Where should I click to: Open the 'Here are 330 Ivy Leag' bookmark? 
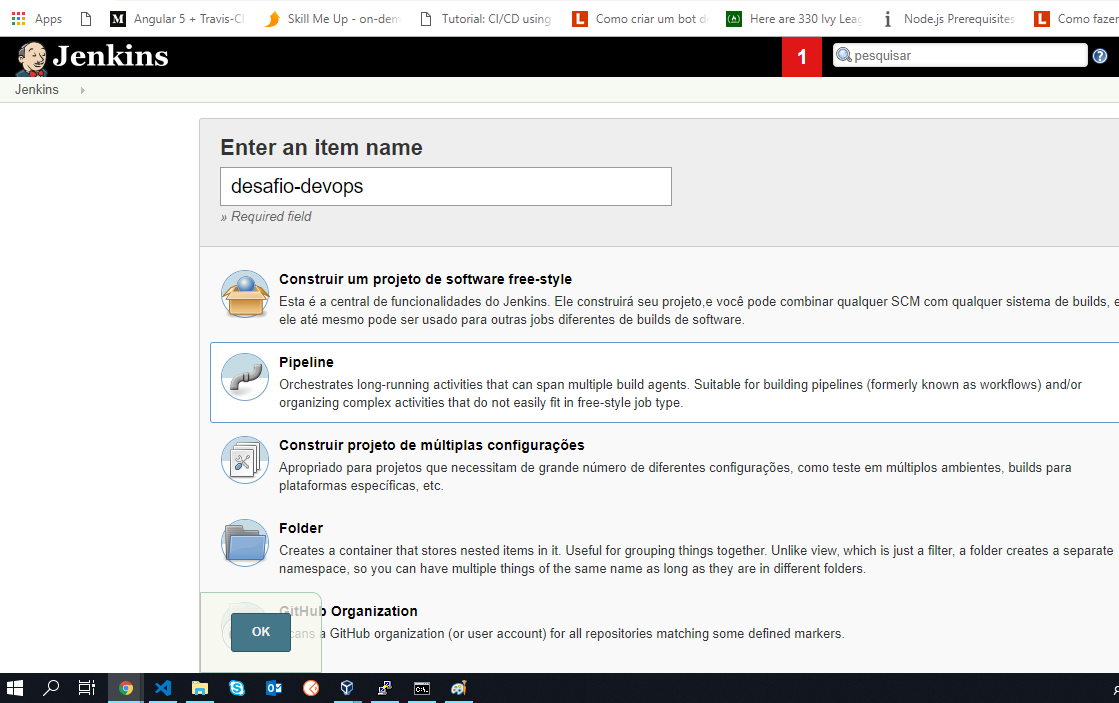(794, 19)
